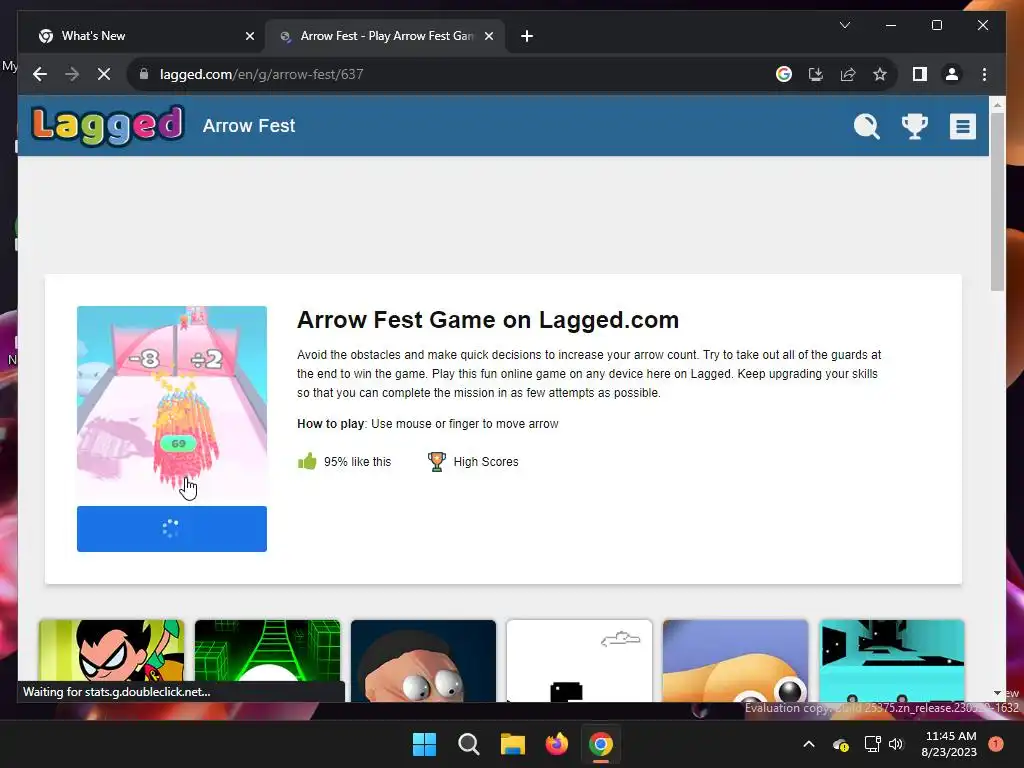This screenshot has width=1024, height=768.
Task: Open the Chrome profile avatar
Action: pos(952,74)
